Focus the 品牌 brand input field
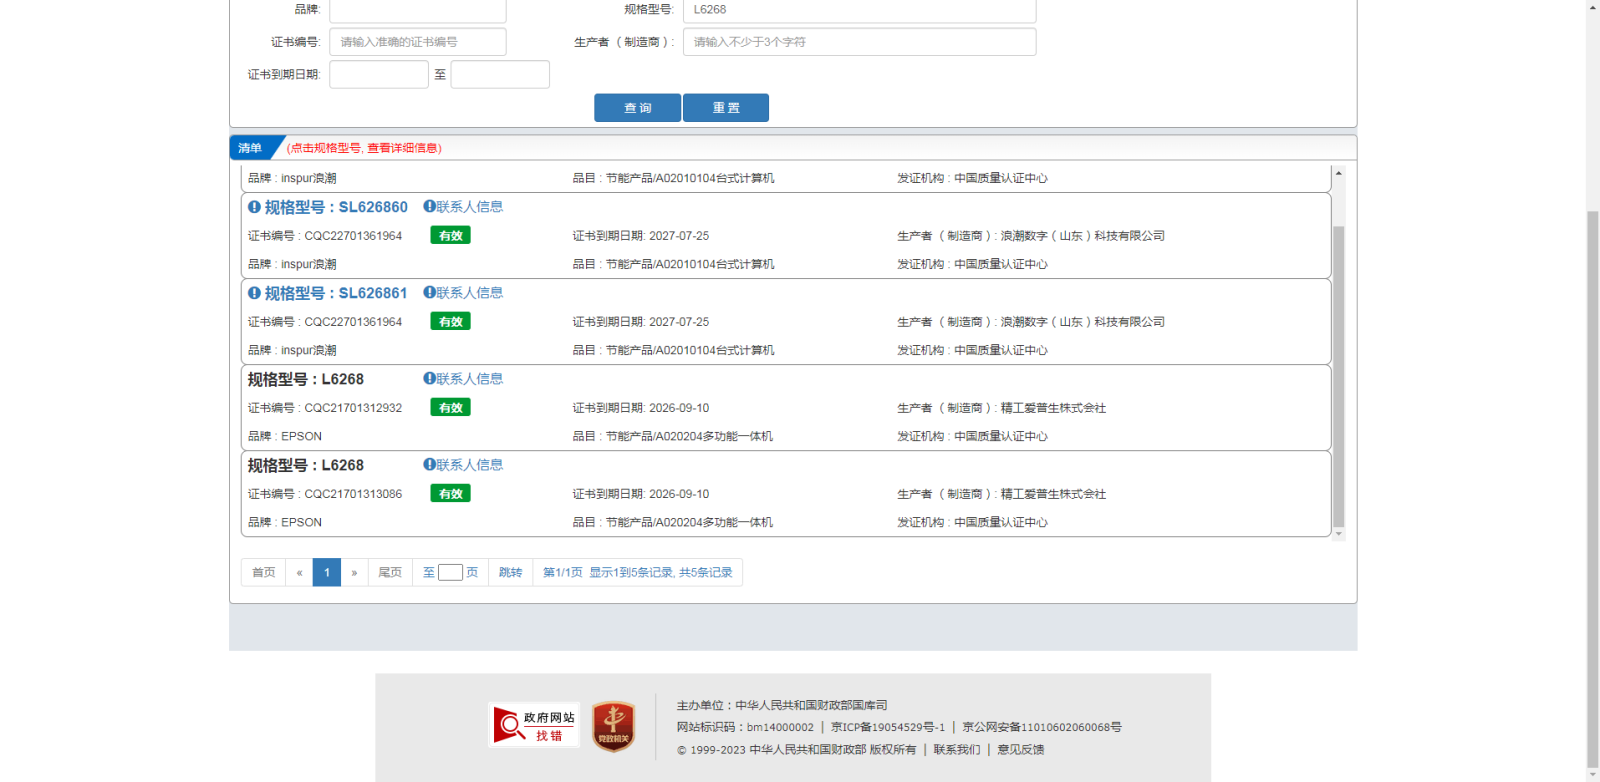The width and height of the screenshot is (1600, 782). pyautogui.click(x=418, y=10)
